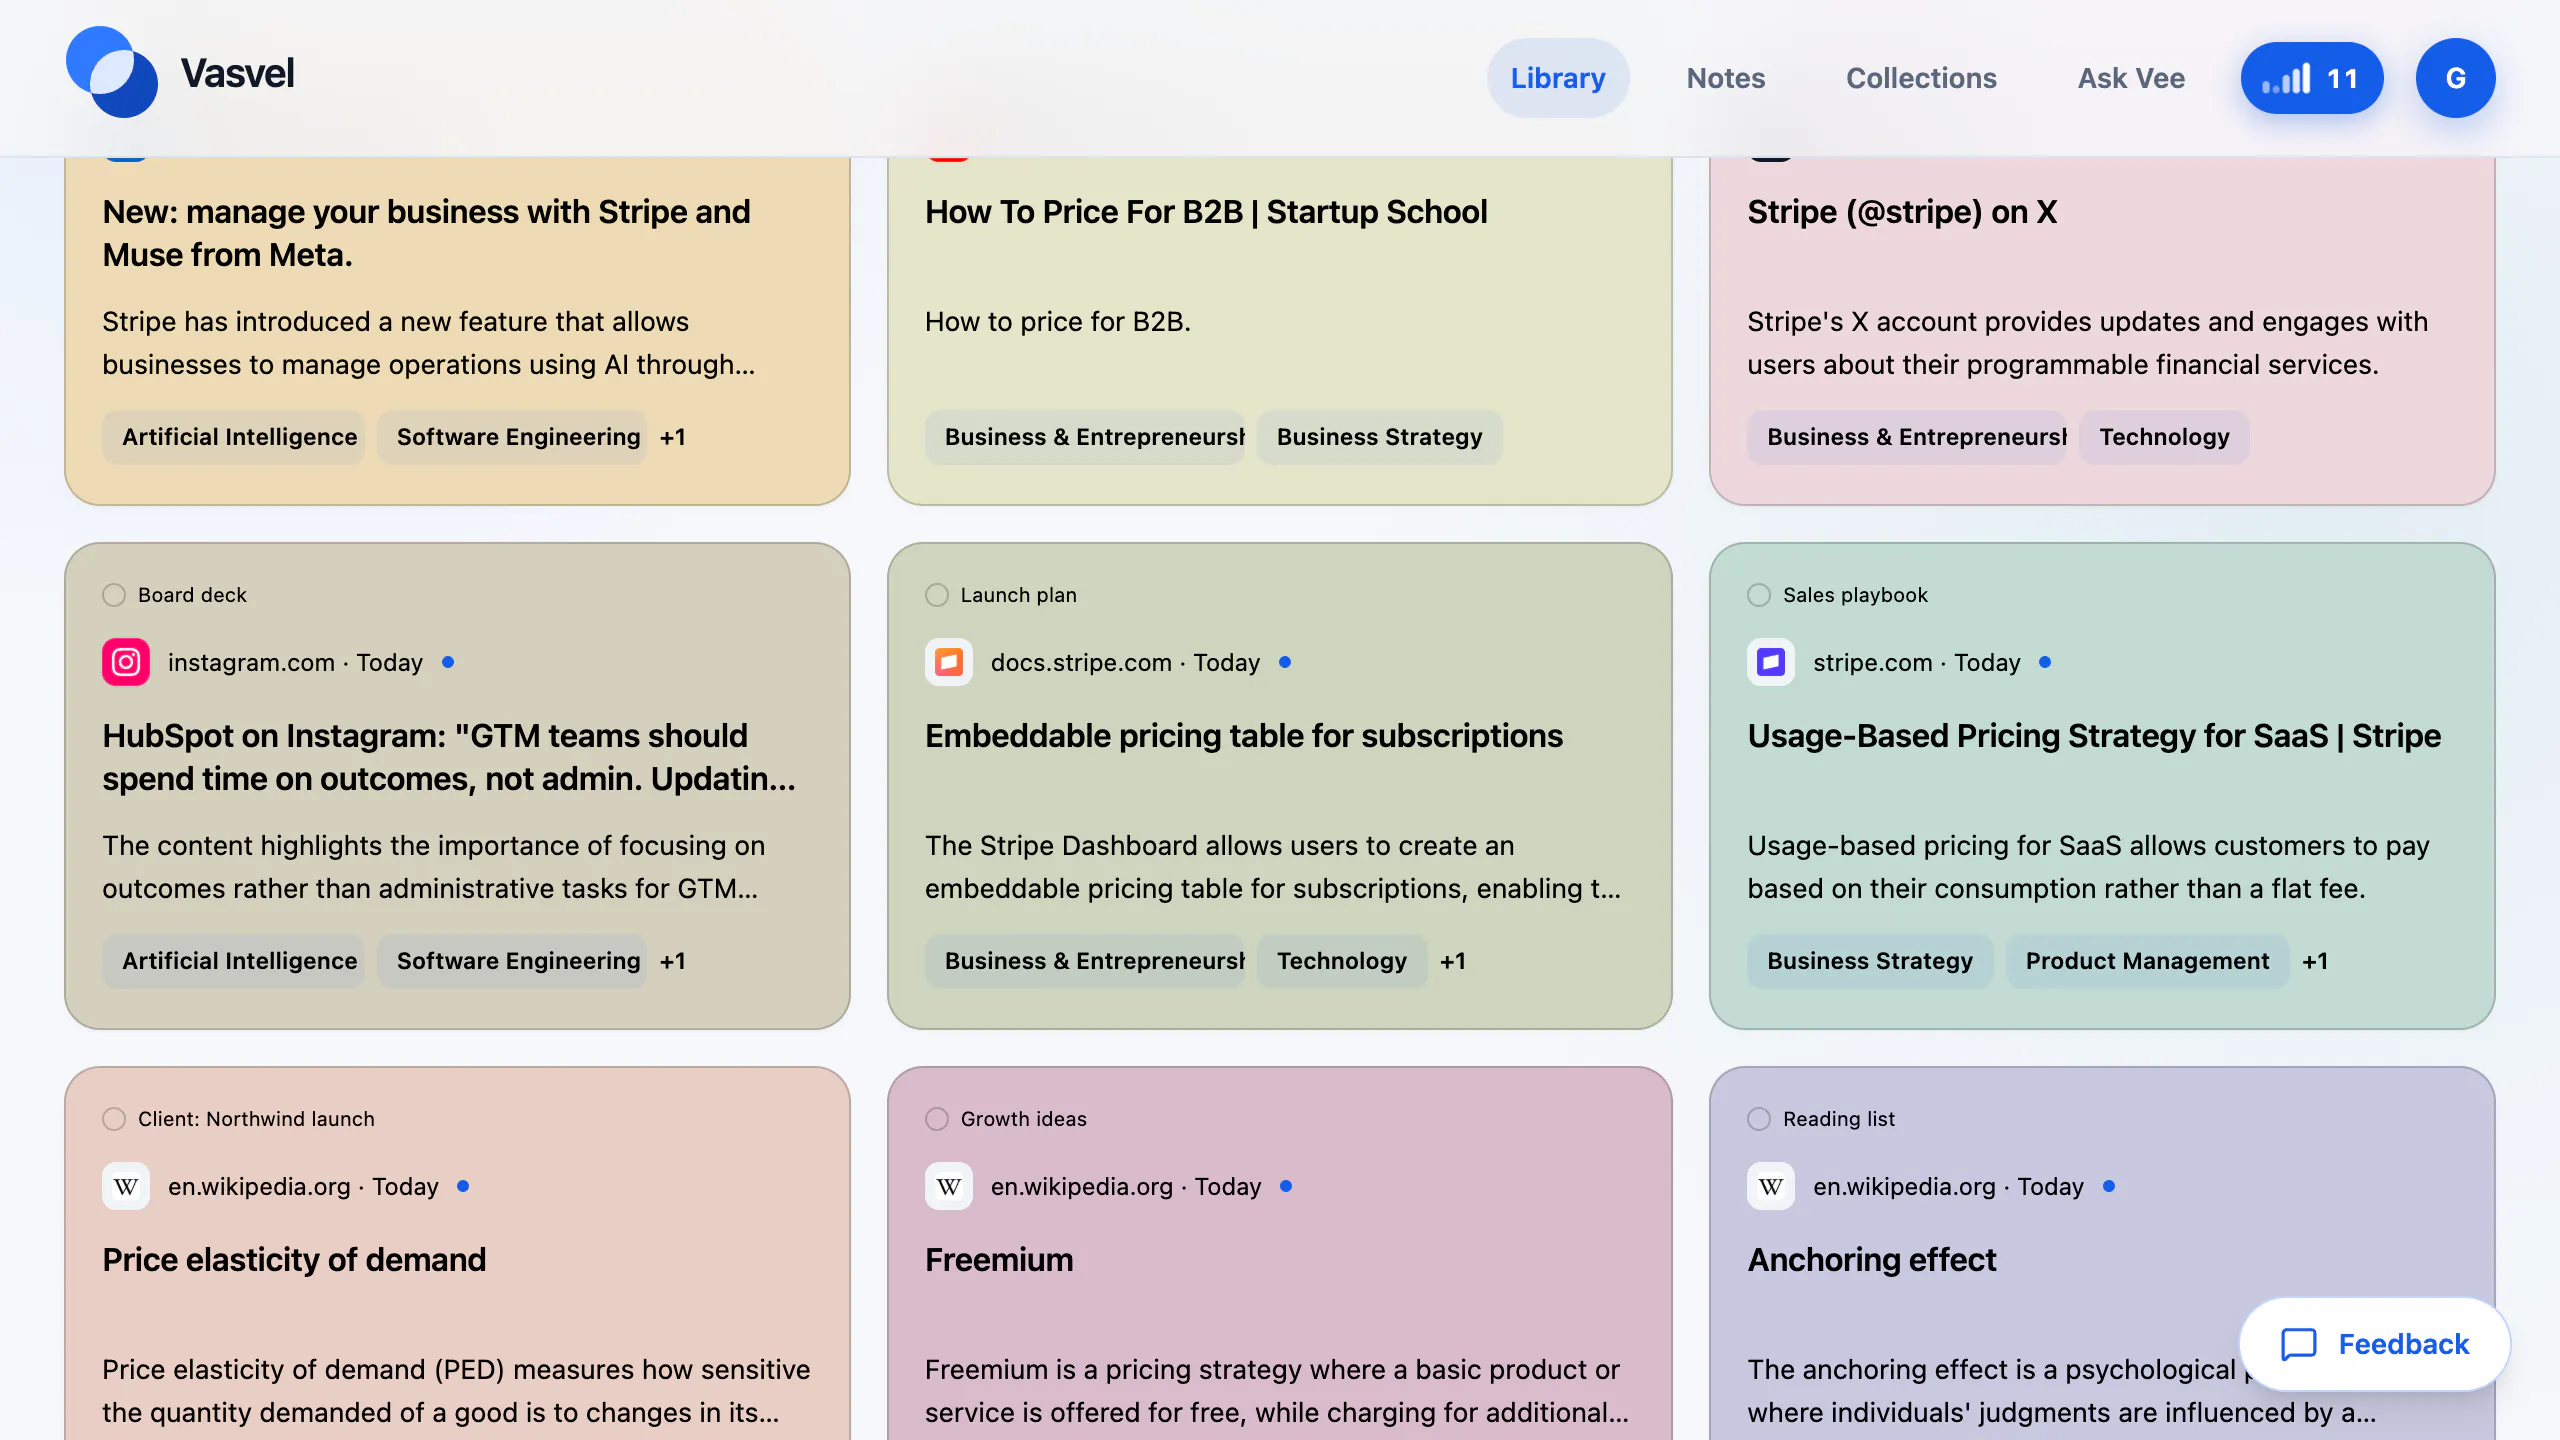This screenshot has width=2560, height=1440.
Task: Open the Instagram favicon on HubSpot card
Action: (x=126, y=662)
